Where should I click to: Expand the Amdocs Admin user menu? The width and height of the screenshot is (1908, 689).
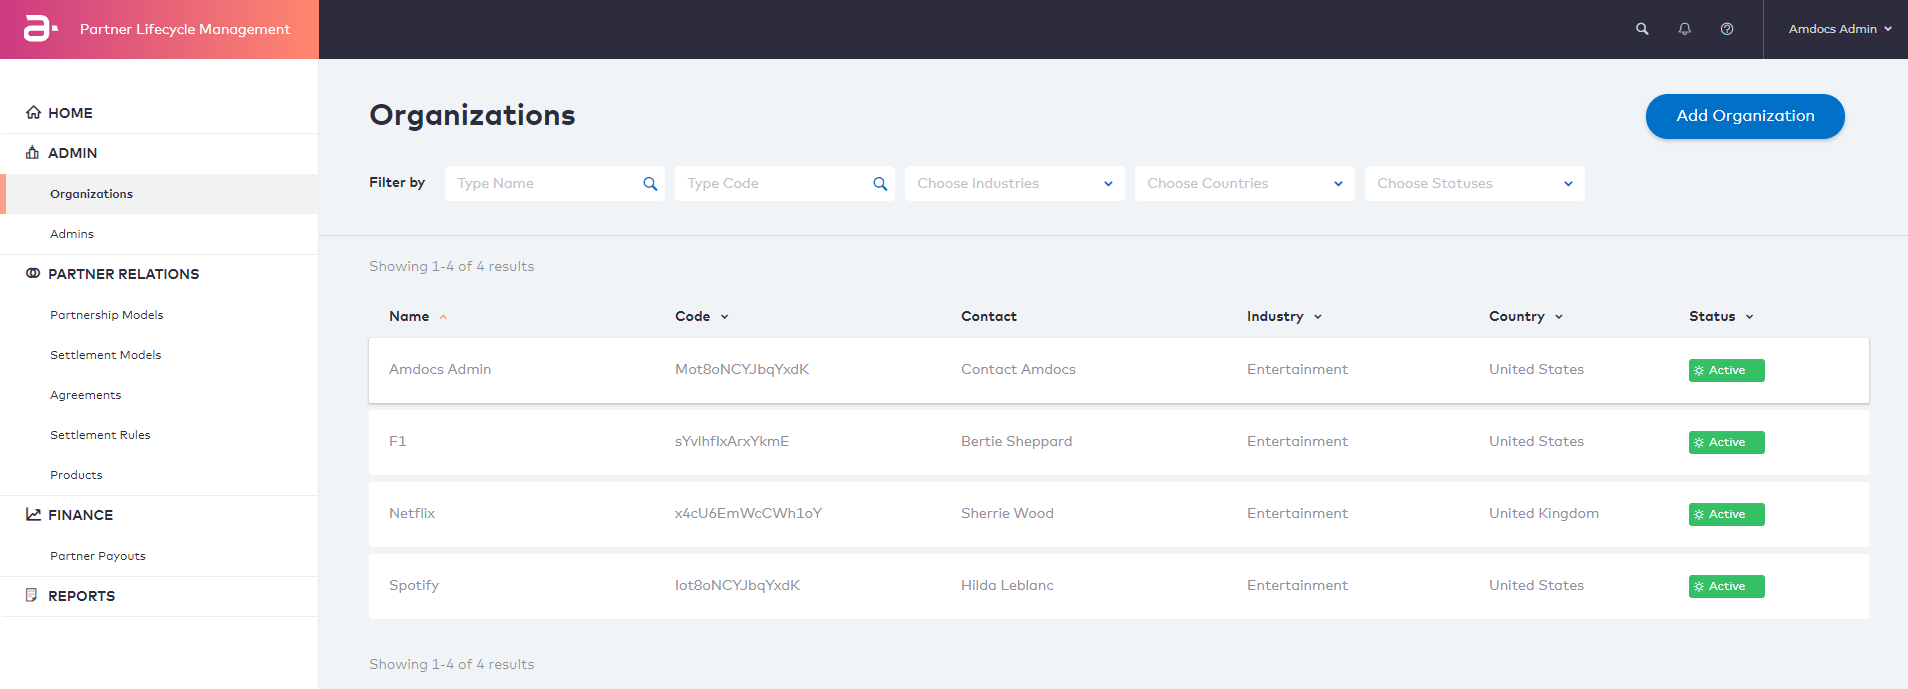pyautogui.click(x=1840, y=29)
